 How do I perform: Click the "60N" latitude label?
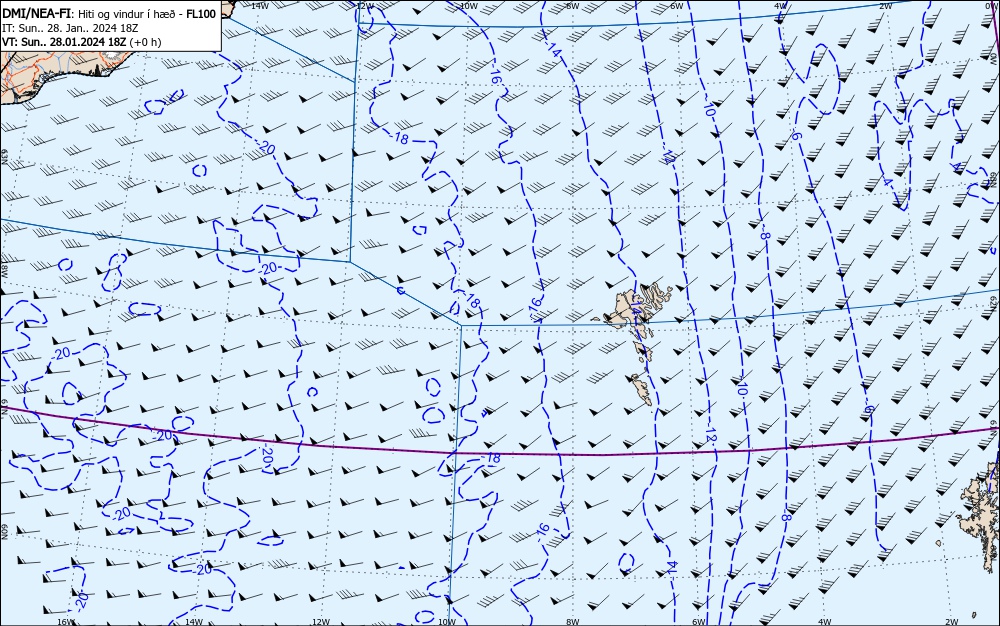tap(4, 532)
